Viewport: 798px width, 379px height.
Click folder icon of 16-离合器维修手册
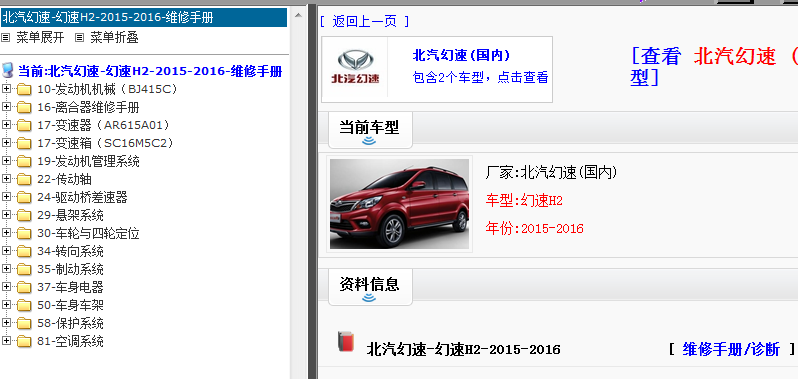[x=24, y=108]
